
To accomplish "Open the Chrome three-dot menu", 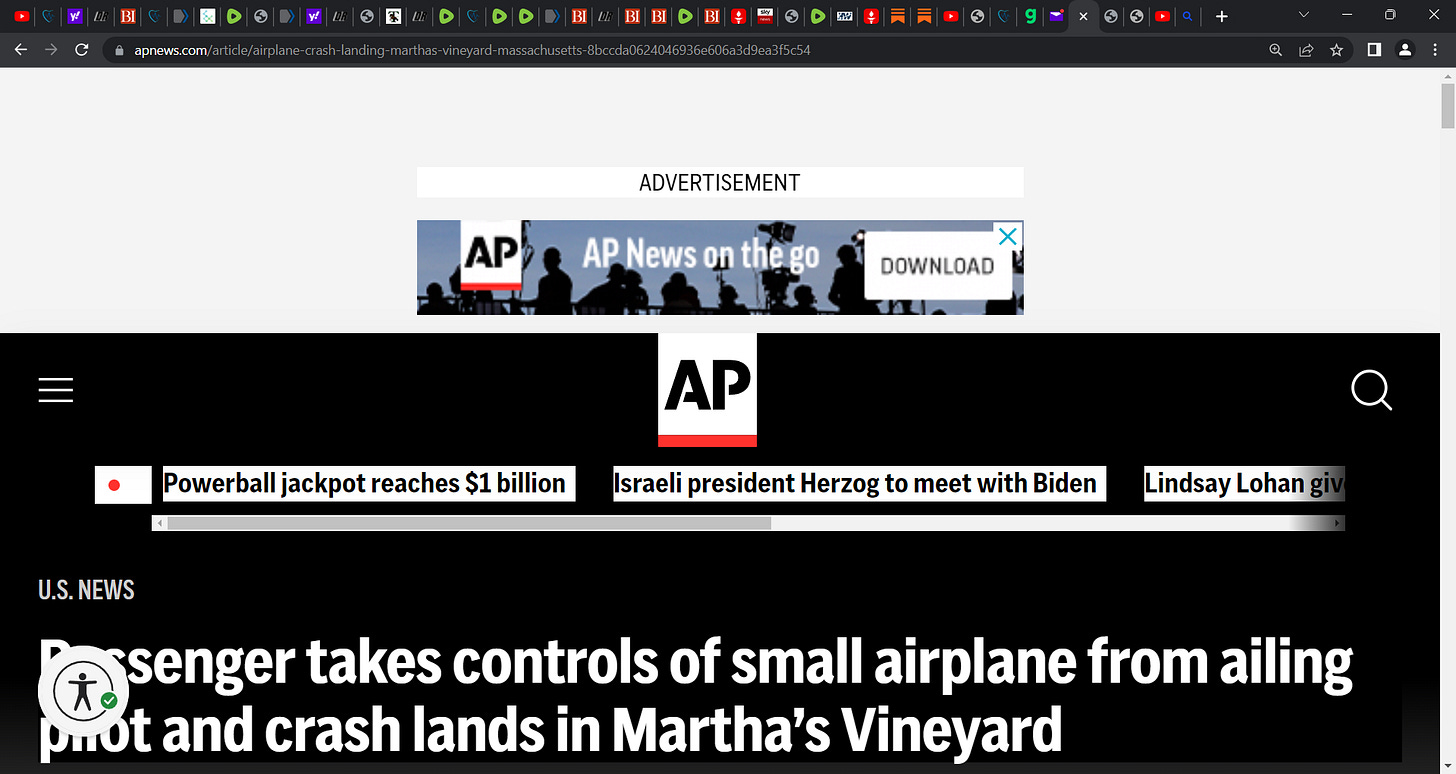I will (1435, 50).
